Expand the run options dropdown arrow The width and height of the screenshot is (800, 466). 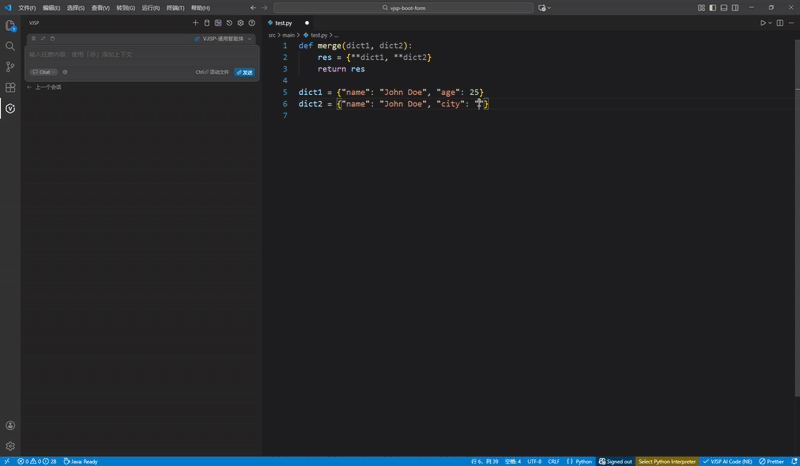tap(771, 22)
